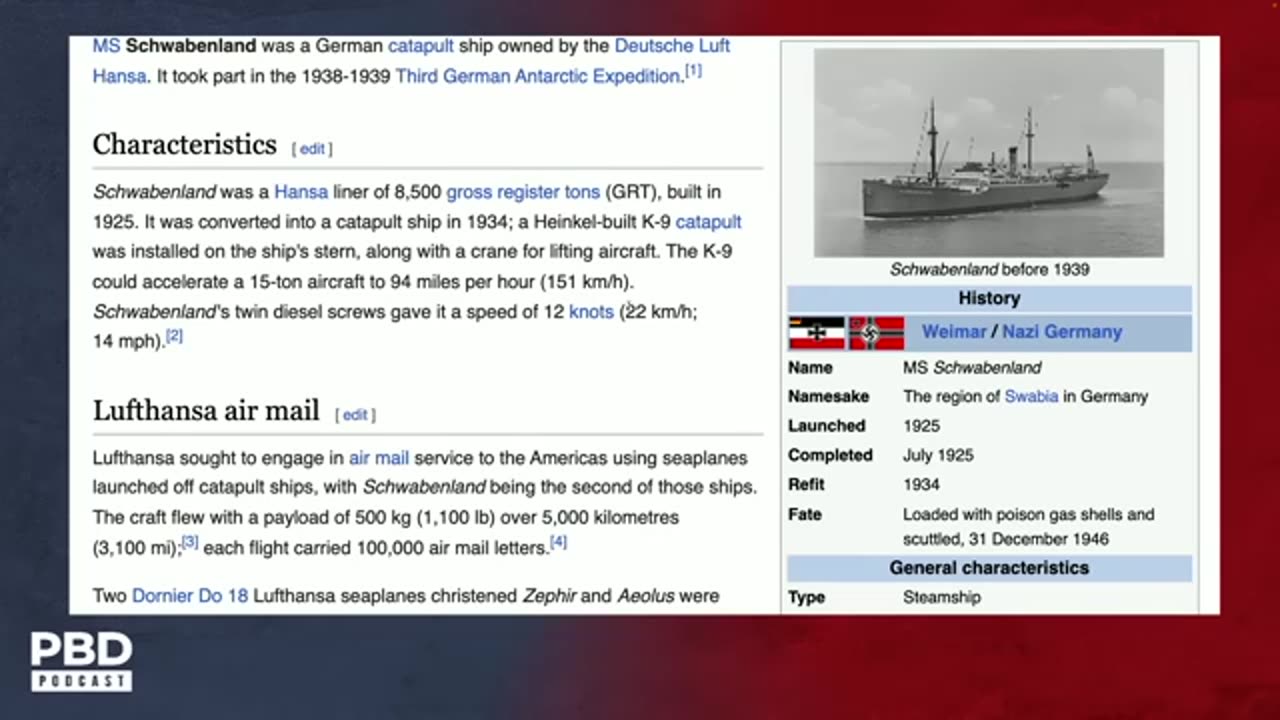Click the Refit value '1934'

pos(921,485)
